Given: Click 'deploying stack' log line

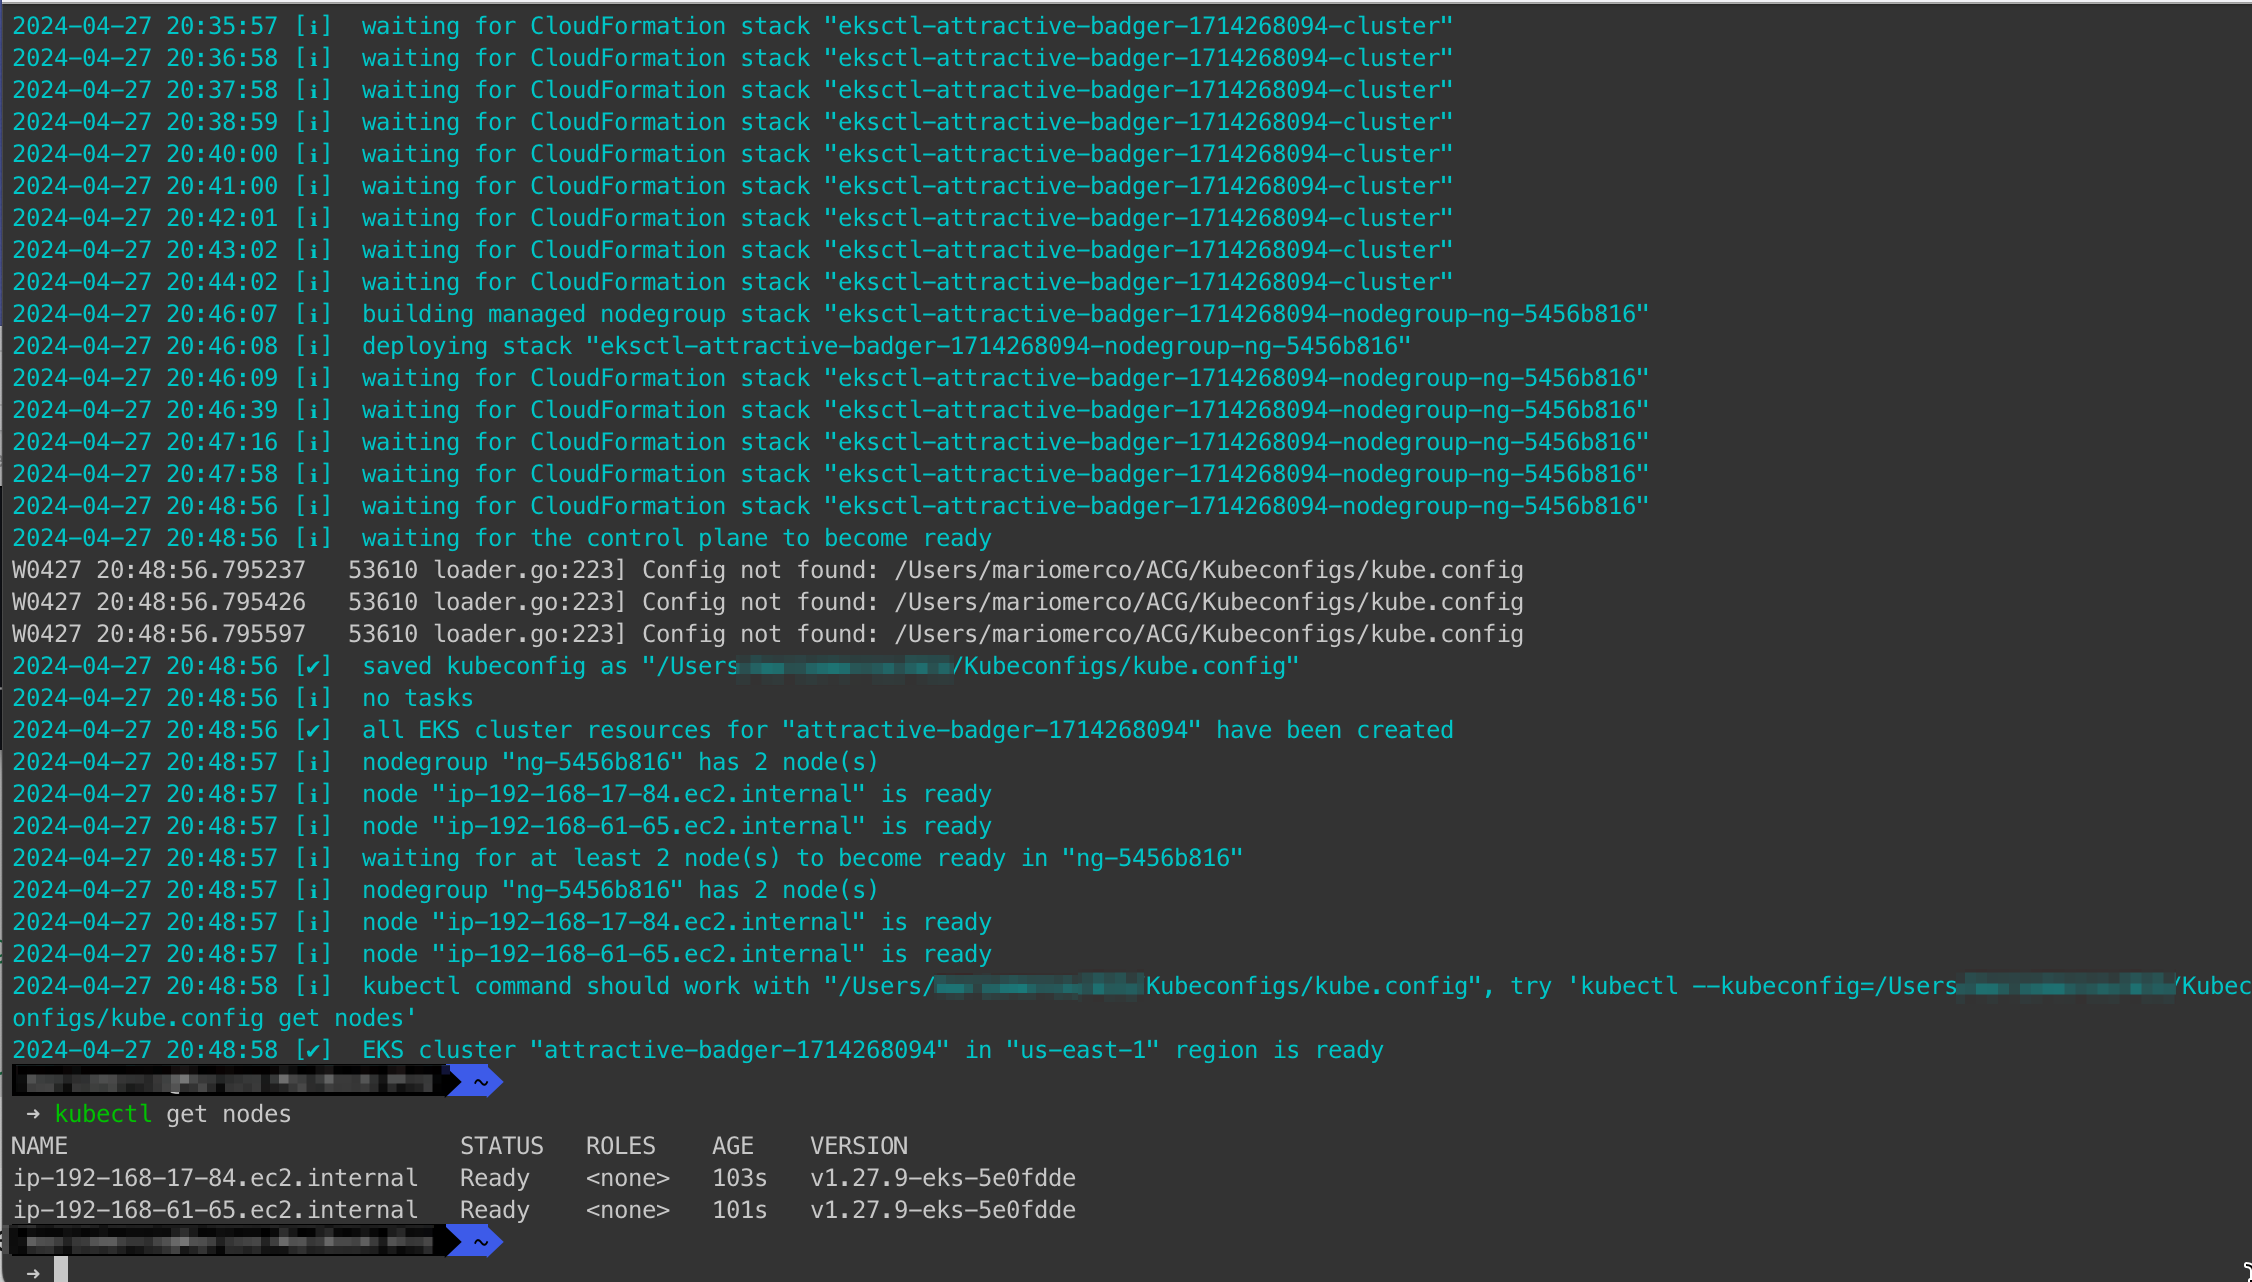Looking at the screenshot, I should click(712, 346).
